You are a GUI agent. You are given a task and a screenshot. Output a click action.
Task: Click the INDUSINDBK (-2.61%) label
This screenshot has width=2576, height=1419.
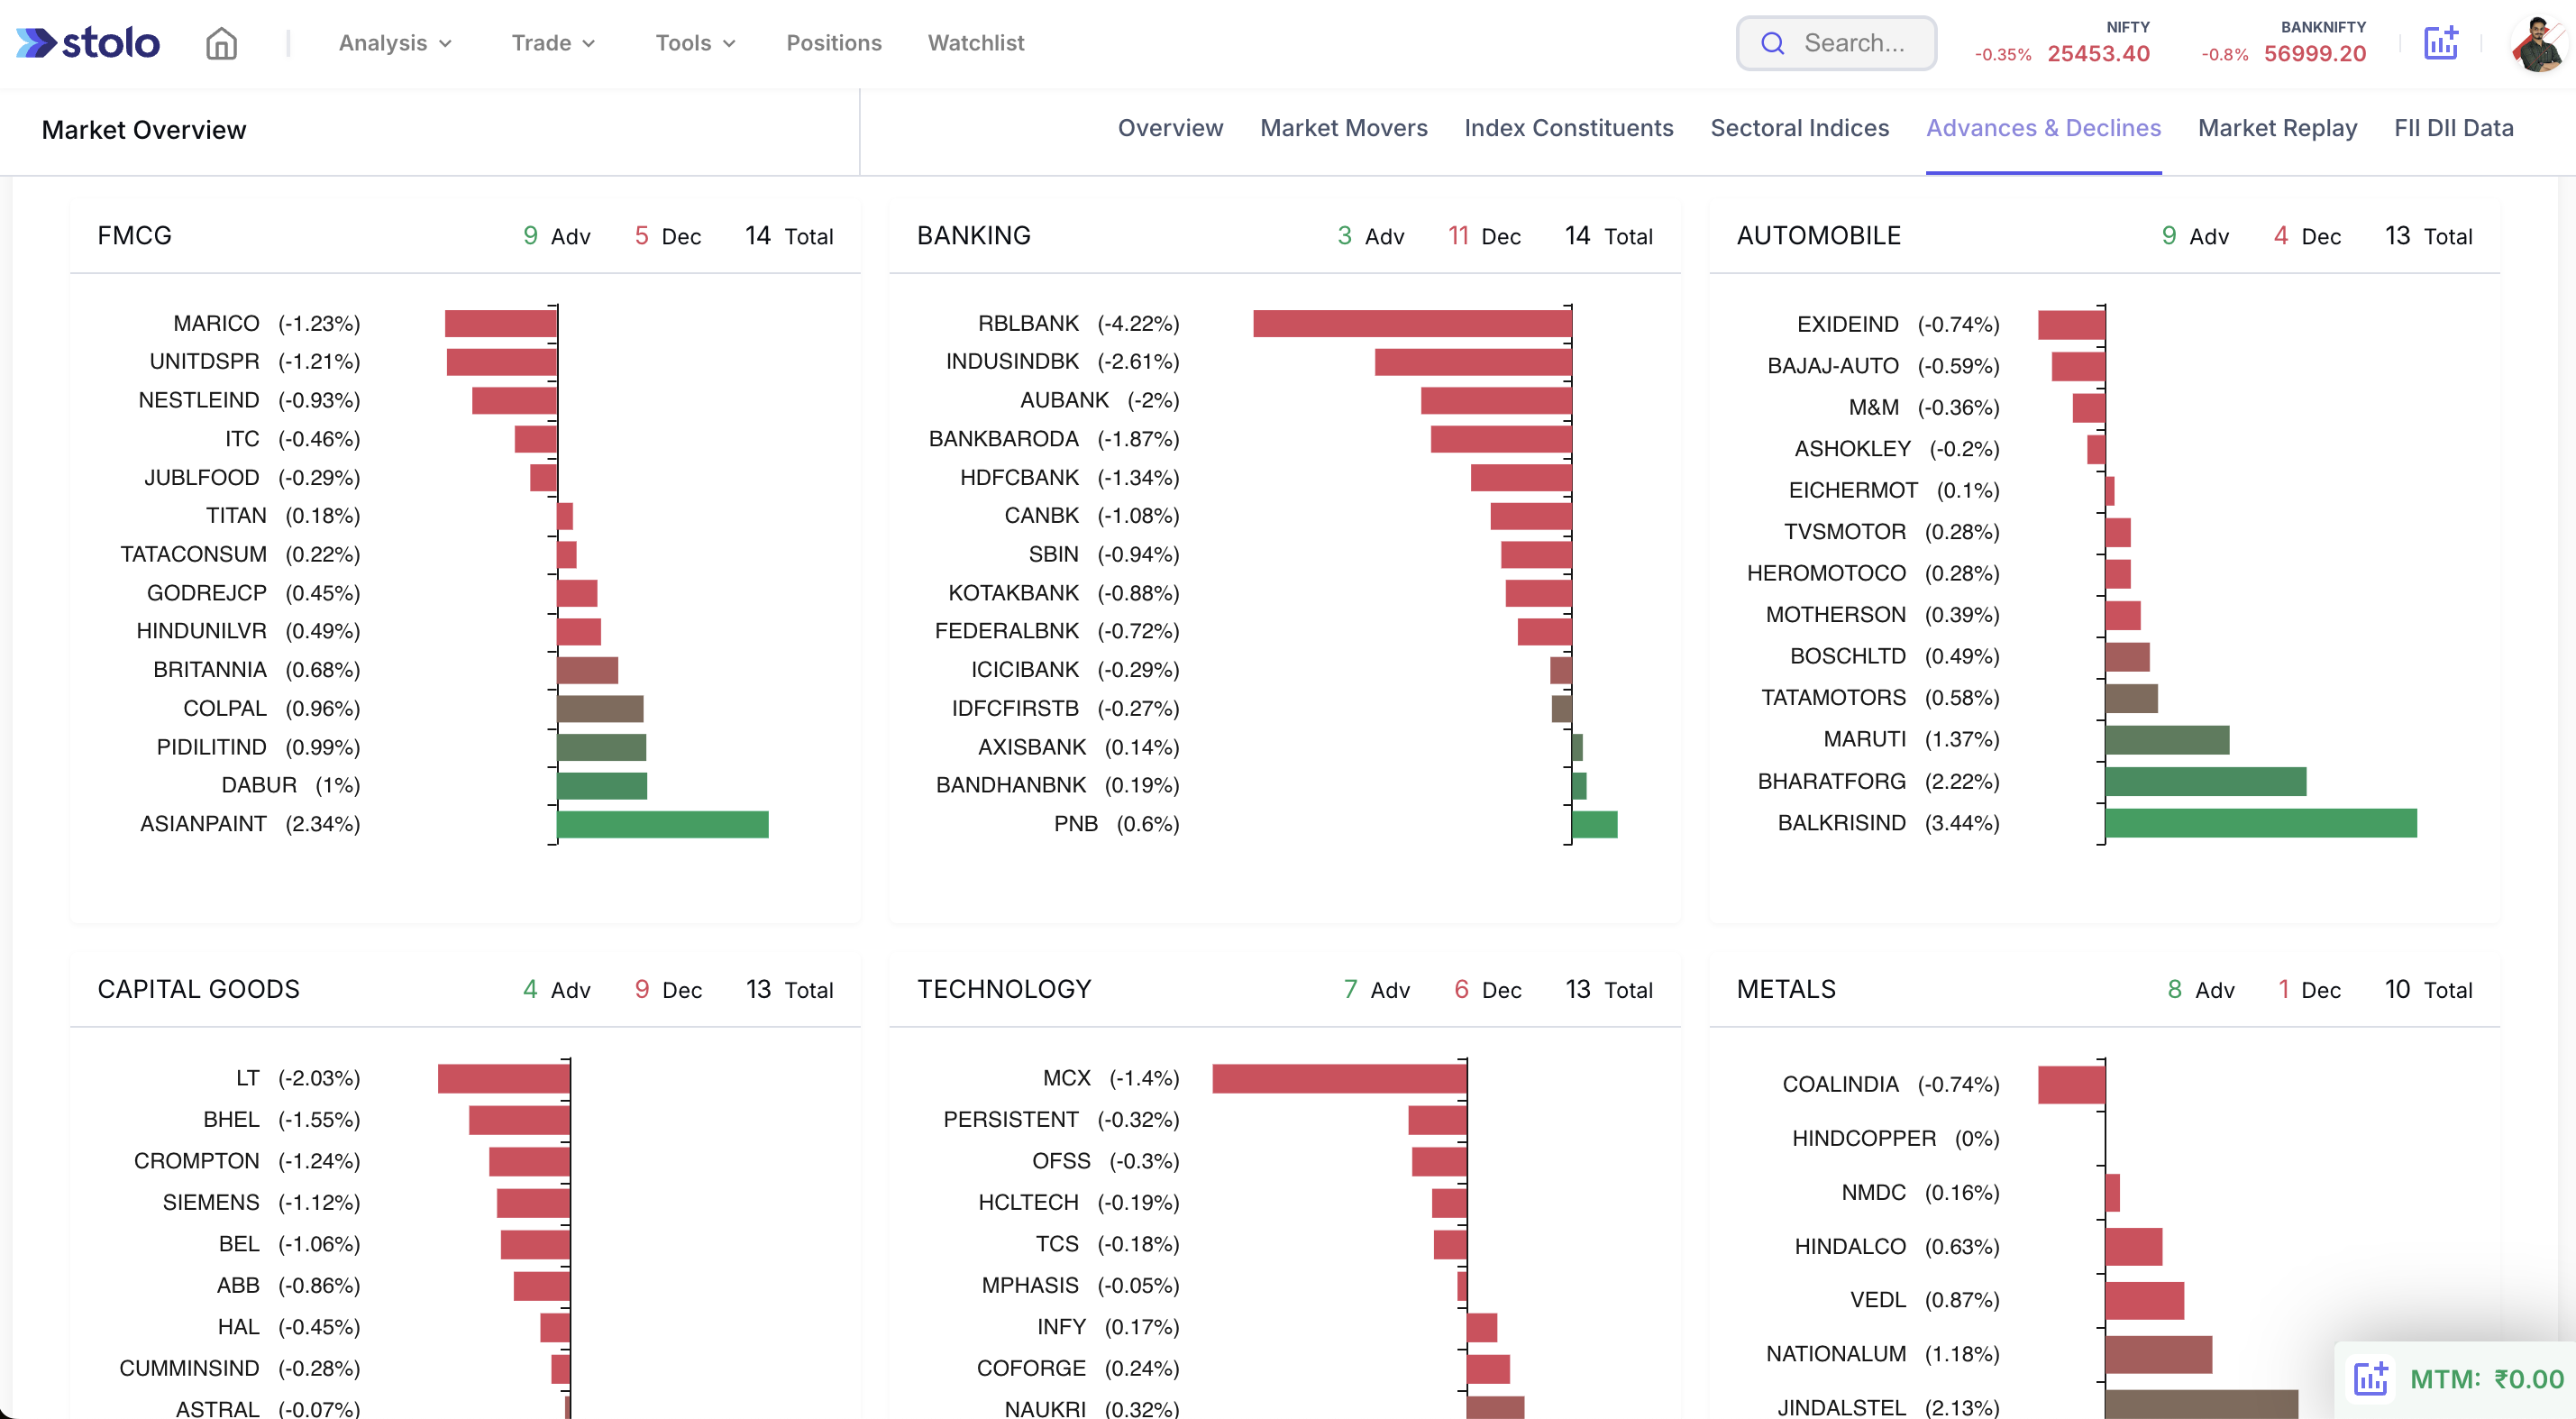pyautogui.click(x=1062, y=361)
